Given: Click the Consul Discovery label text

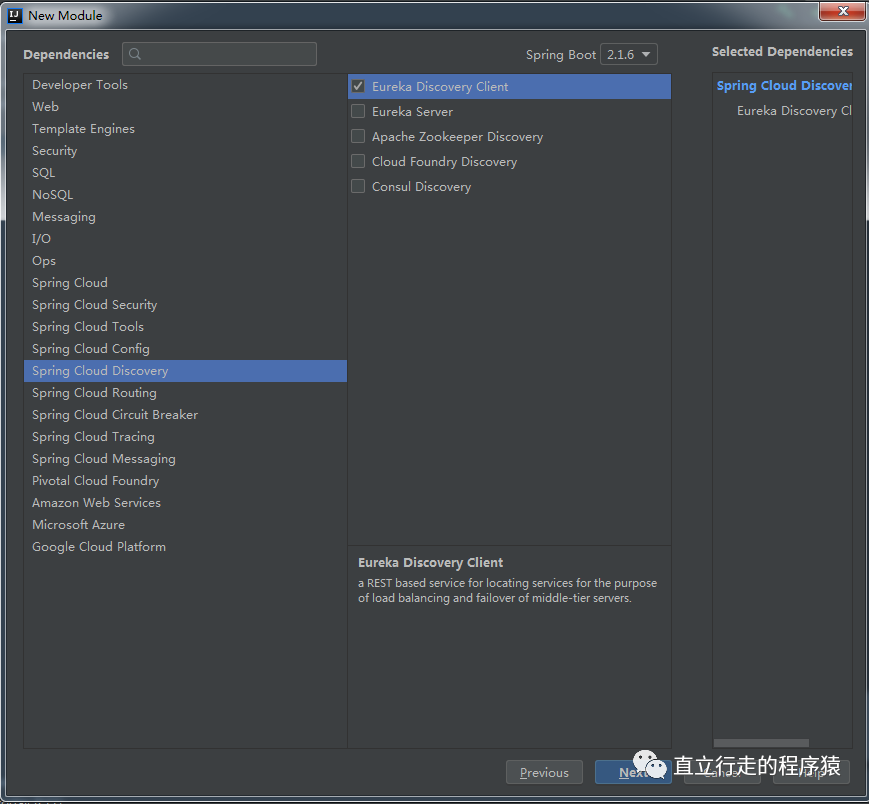Looking at the screenshot, I should pos(421,187).
